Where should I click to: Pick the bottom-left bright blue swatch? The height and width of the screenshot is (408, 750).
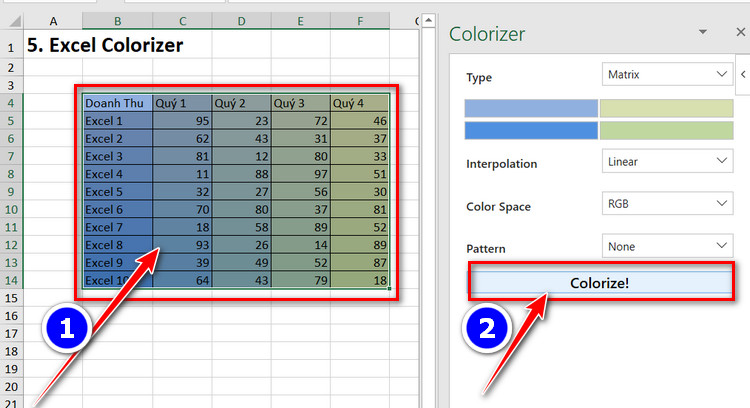(531, 130)
